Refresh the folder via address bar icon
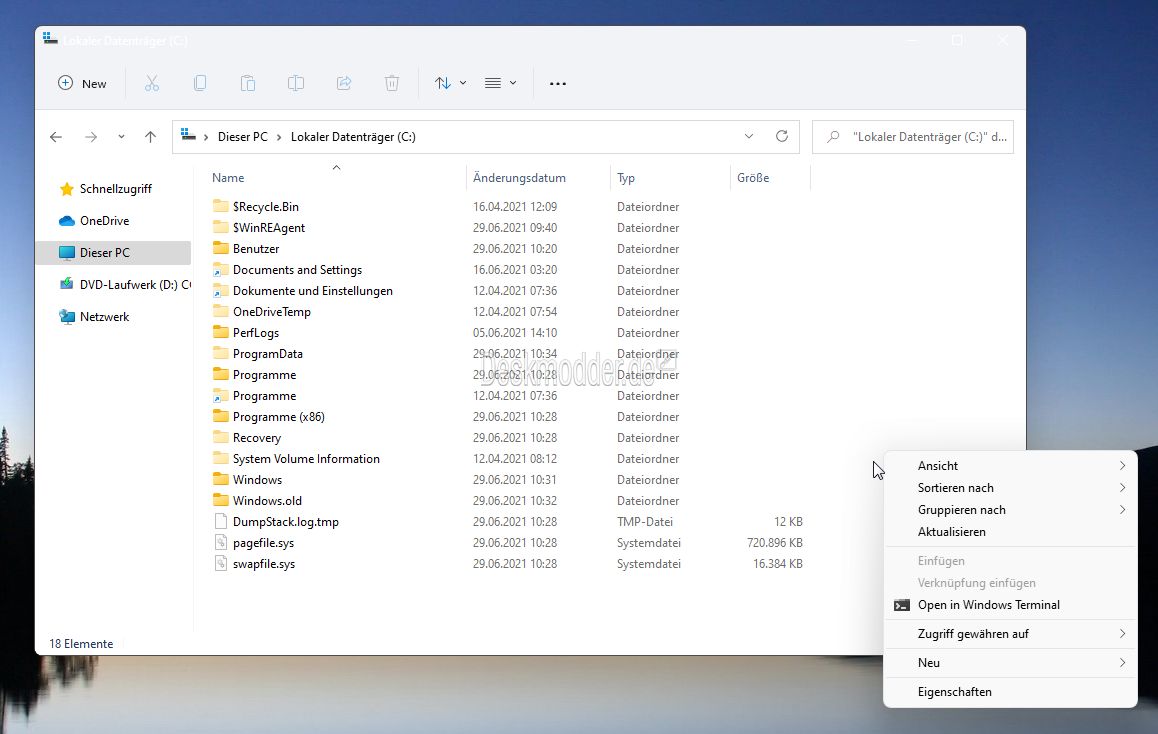This screenshot has width=1158, height=734. [782, 137]
